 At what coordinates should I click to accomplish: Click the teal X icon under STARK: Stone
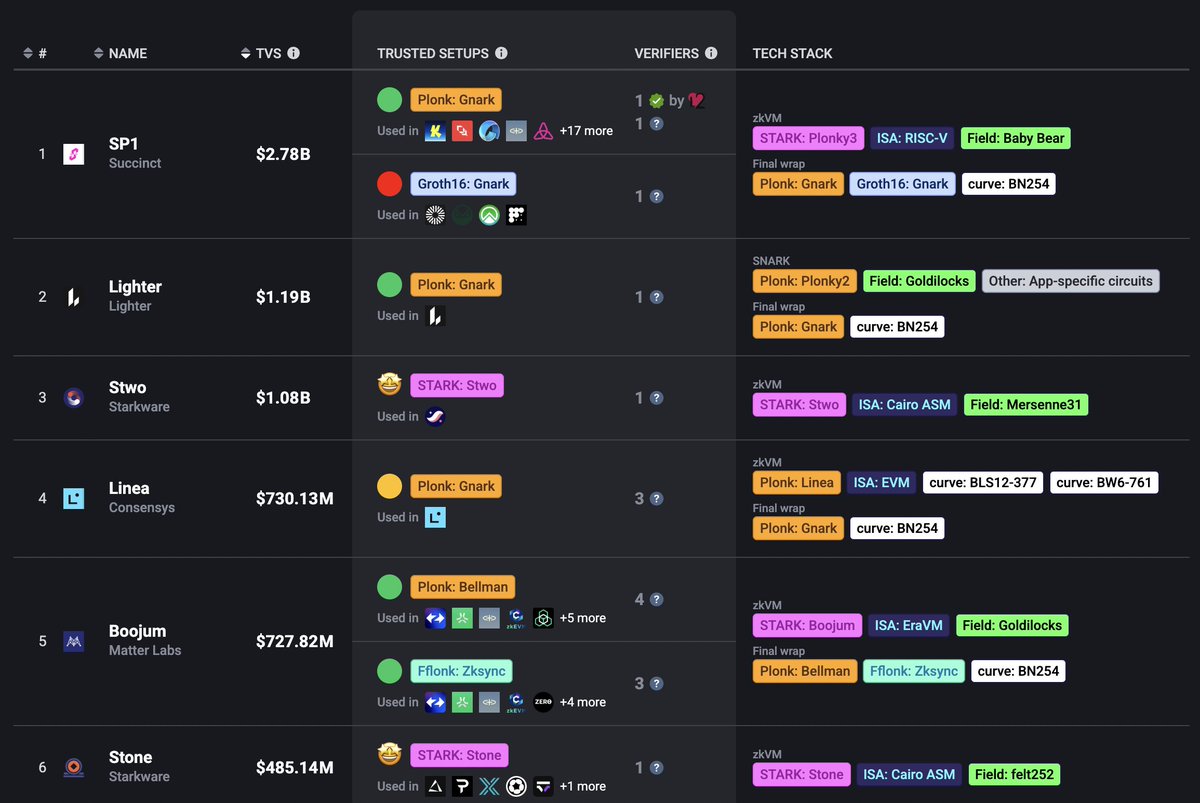point(489,786)
